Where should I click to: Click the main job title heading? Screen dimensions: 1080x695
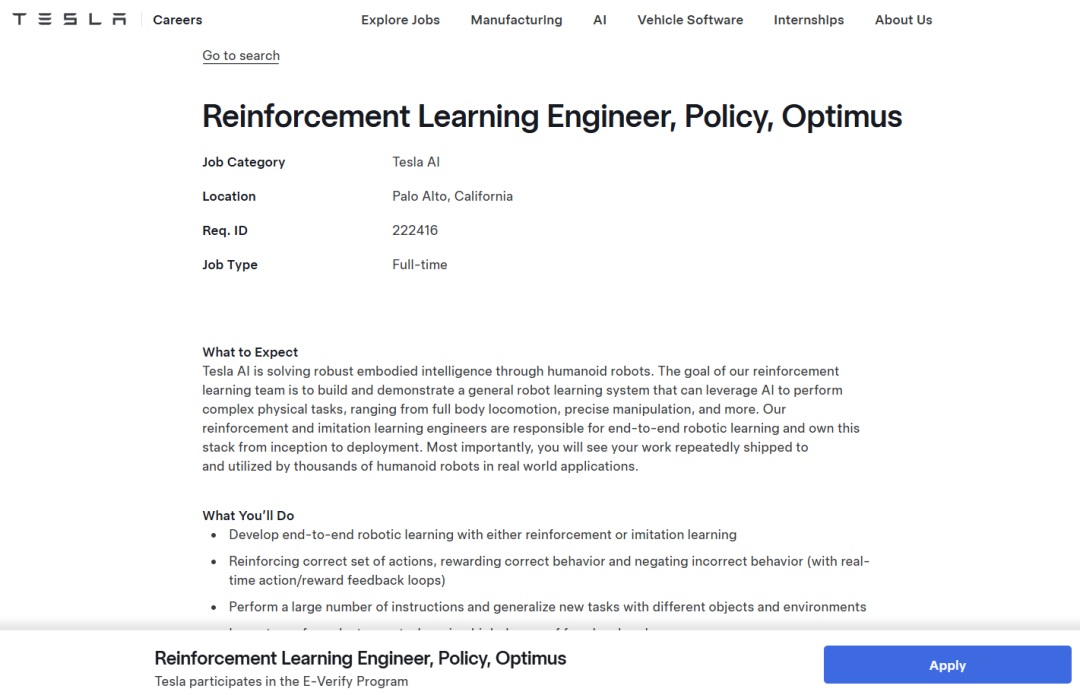click(x=552, y=117)
